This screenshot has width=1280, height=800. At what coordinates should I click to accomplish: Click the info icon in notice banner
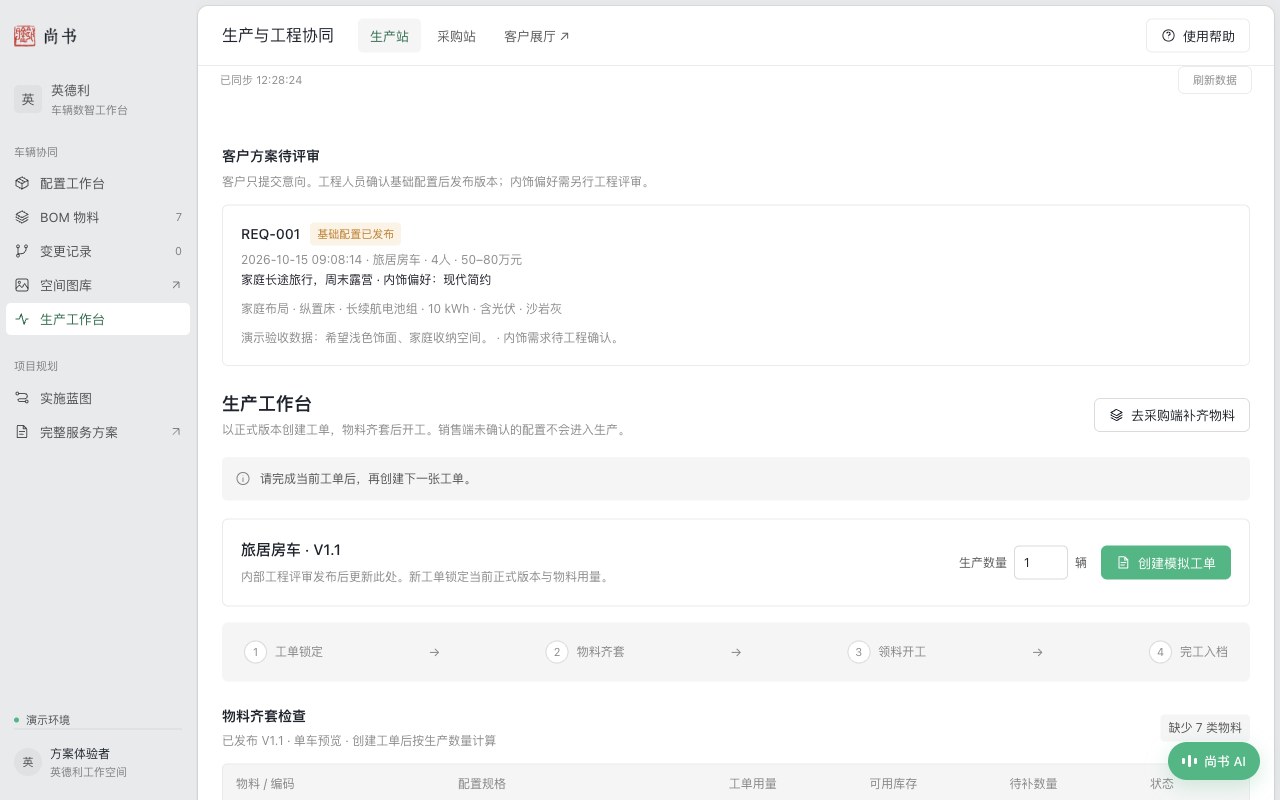(243, 479)
